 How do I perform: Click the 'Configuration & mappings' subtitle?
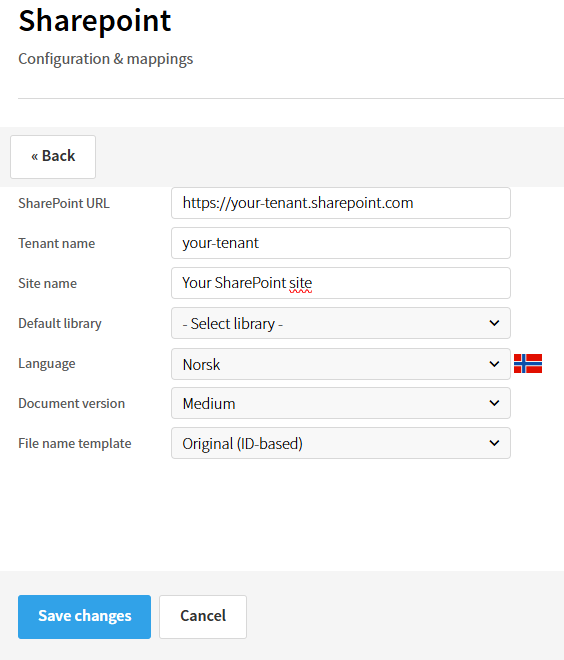[106, 59]
